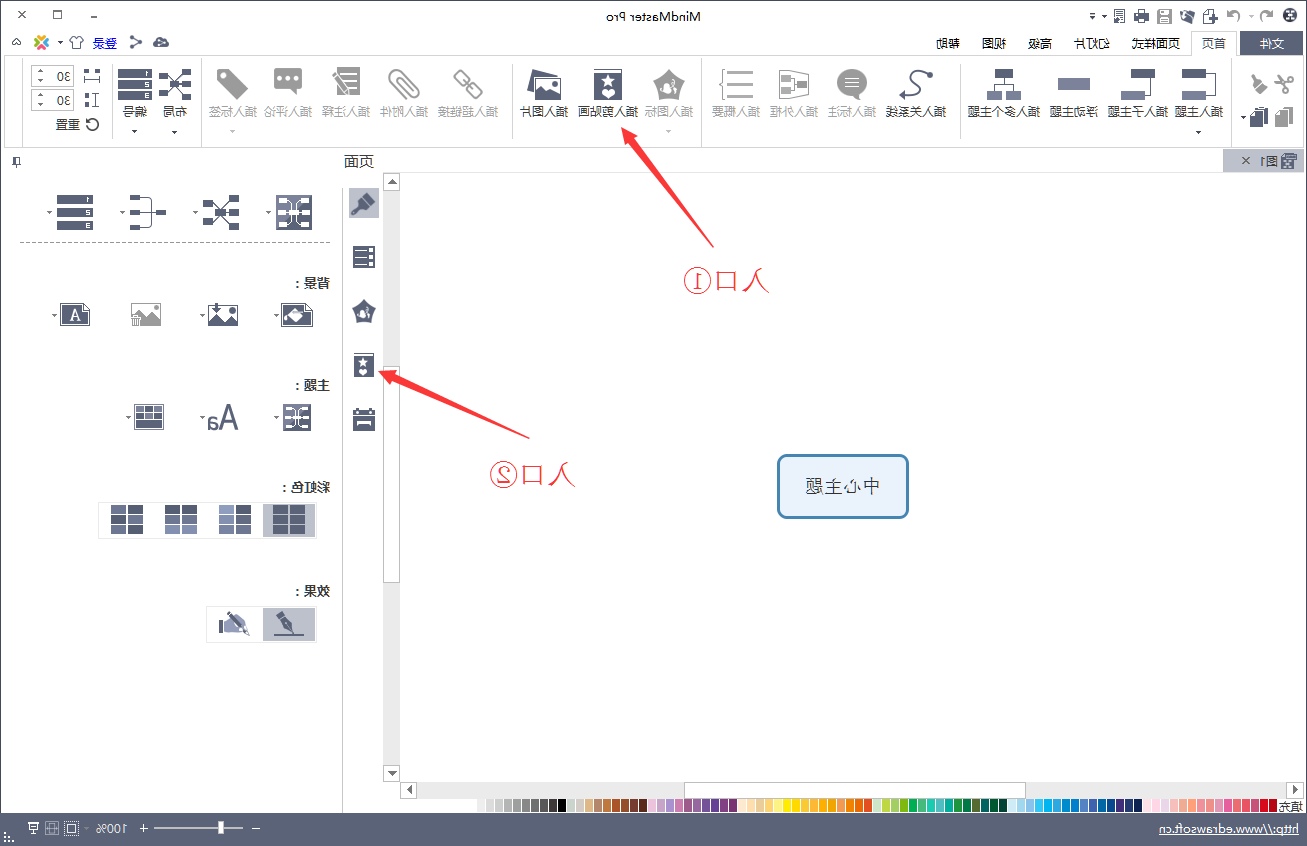Select the pen-line effect option under 效果

pyautogui.click(x=289, y=624)
